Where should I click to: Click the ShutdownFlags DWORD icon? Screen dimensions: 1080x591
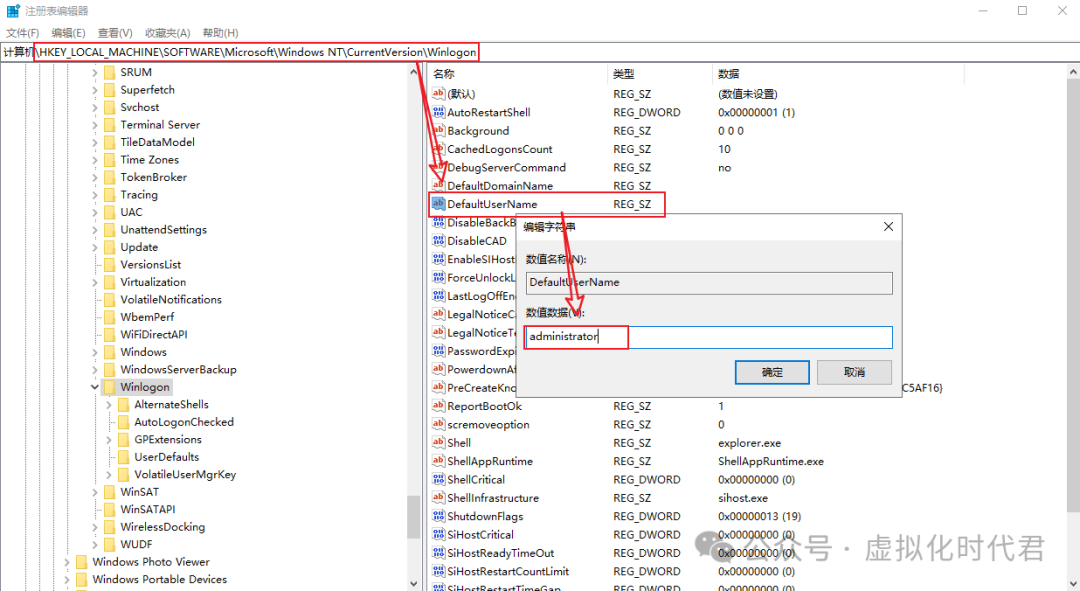click(438, 516)
